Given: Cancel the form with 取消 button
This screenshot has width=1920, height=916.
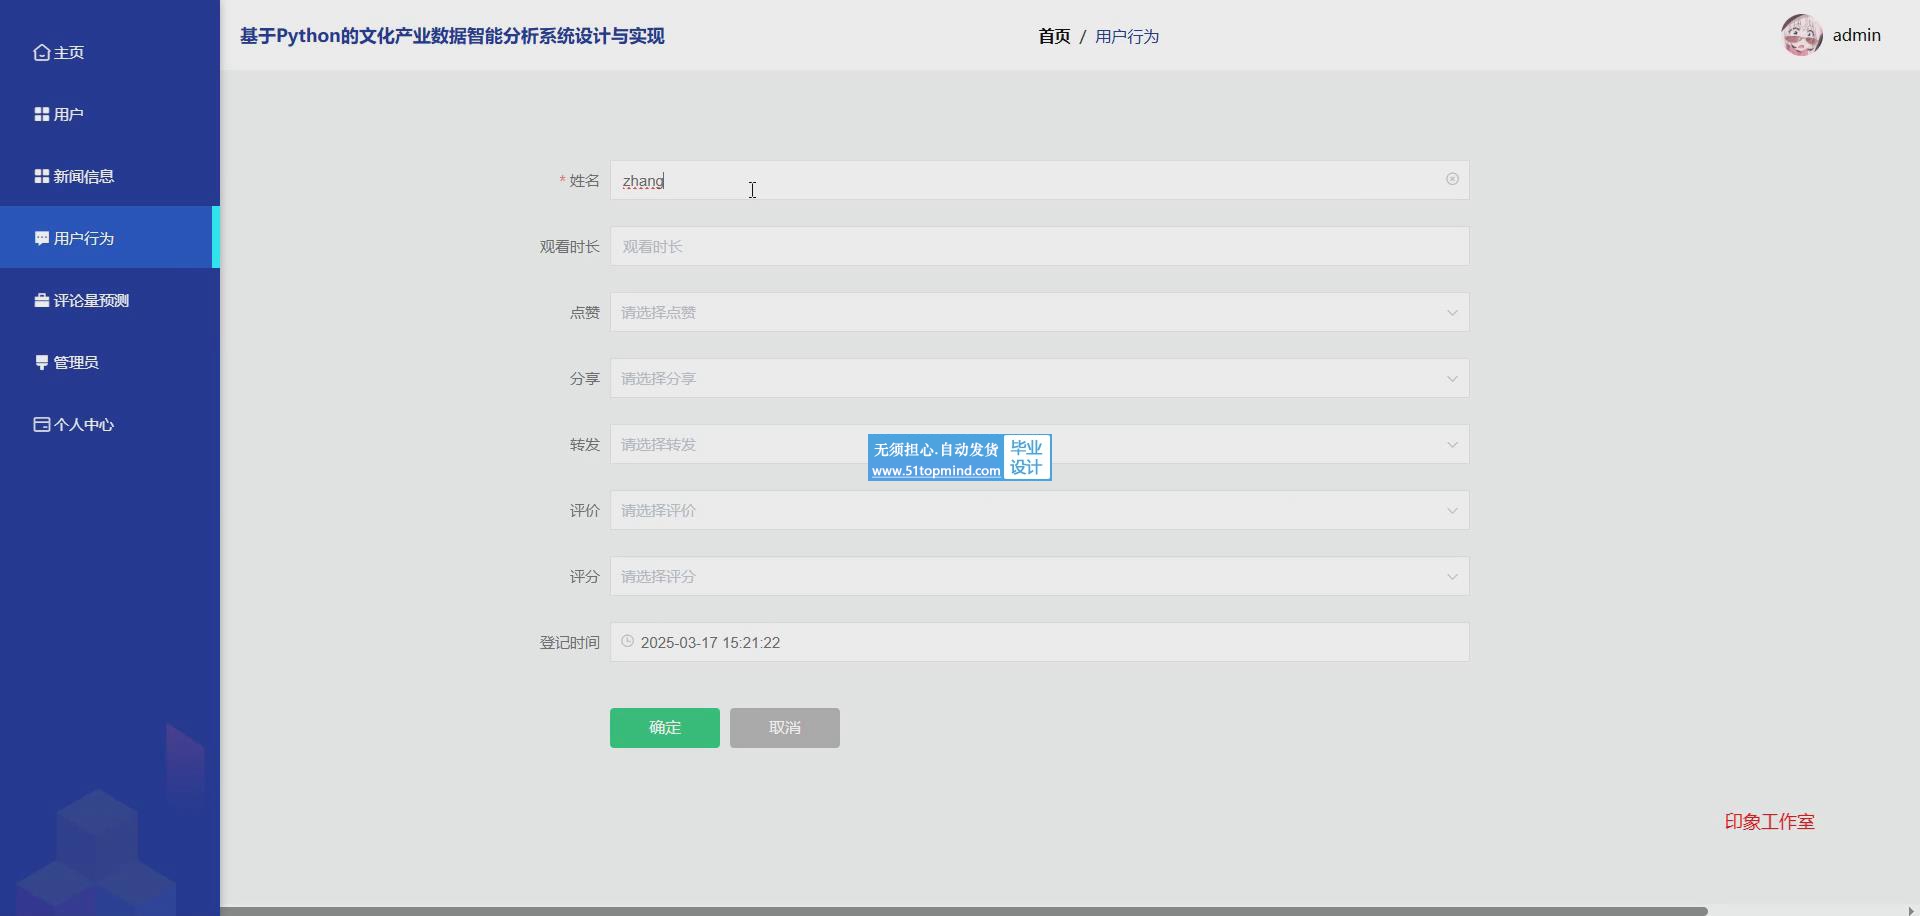Looking at the screenshot, I should (x=784, y=728).
